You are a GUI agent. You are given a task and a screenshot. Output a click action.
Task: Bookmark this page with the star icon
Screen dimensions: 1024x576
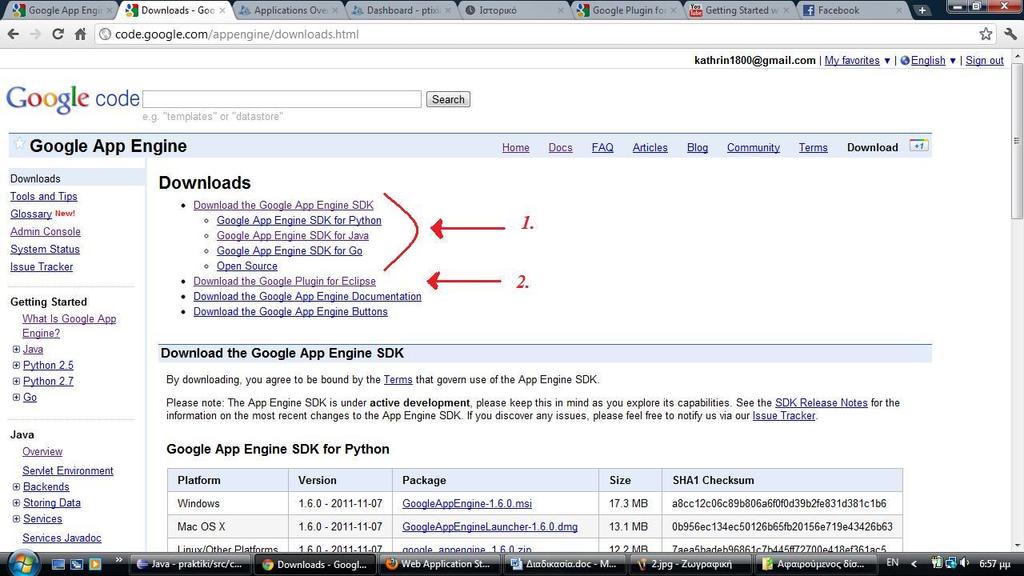[985, 34]
